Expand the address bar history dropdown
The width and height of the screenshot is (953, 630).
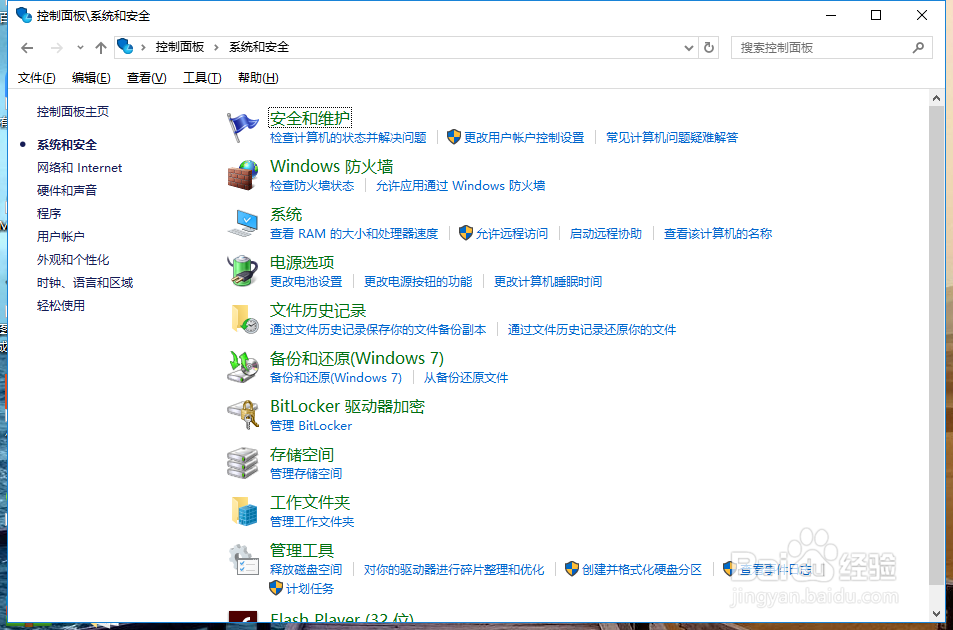pos(689,47)
